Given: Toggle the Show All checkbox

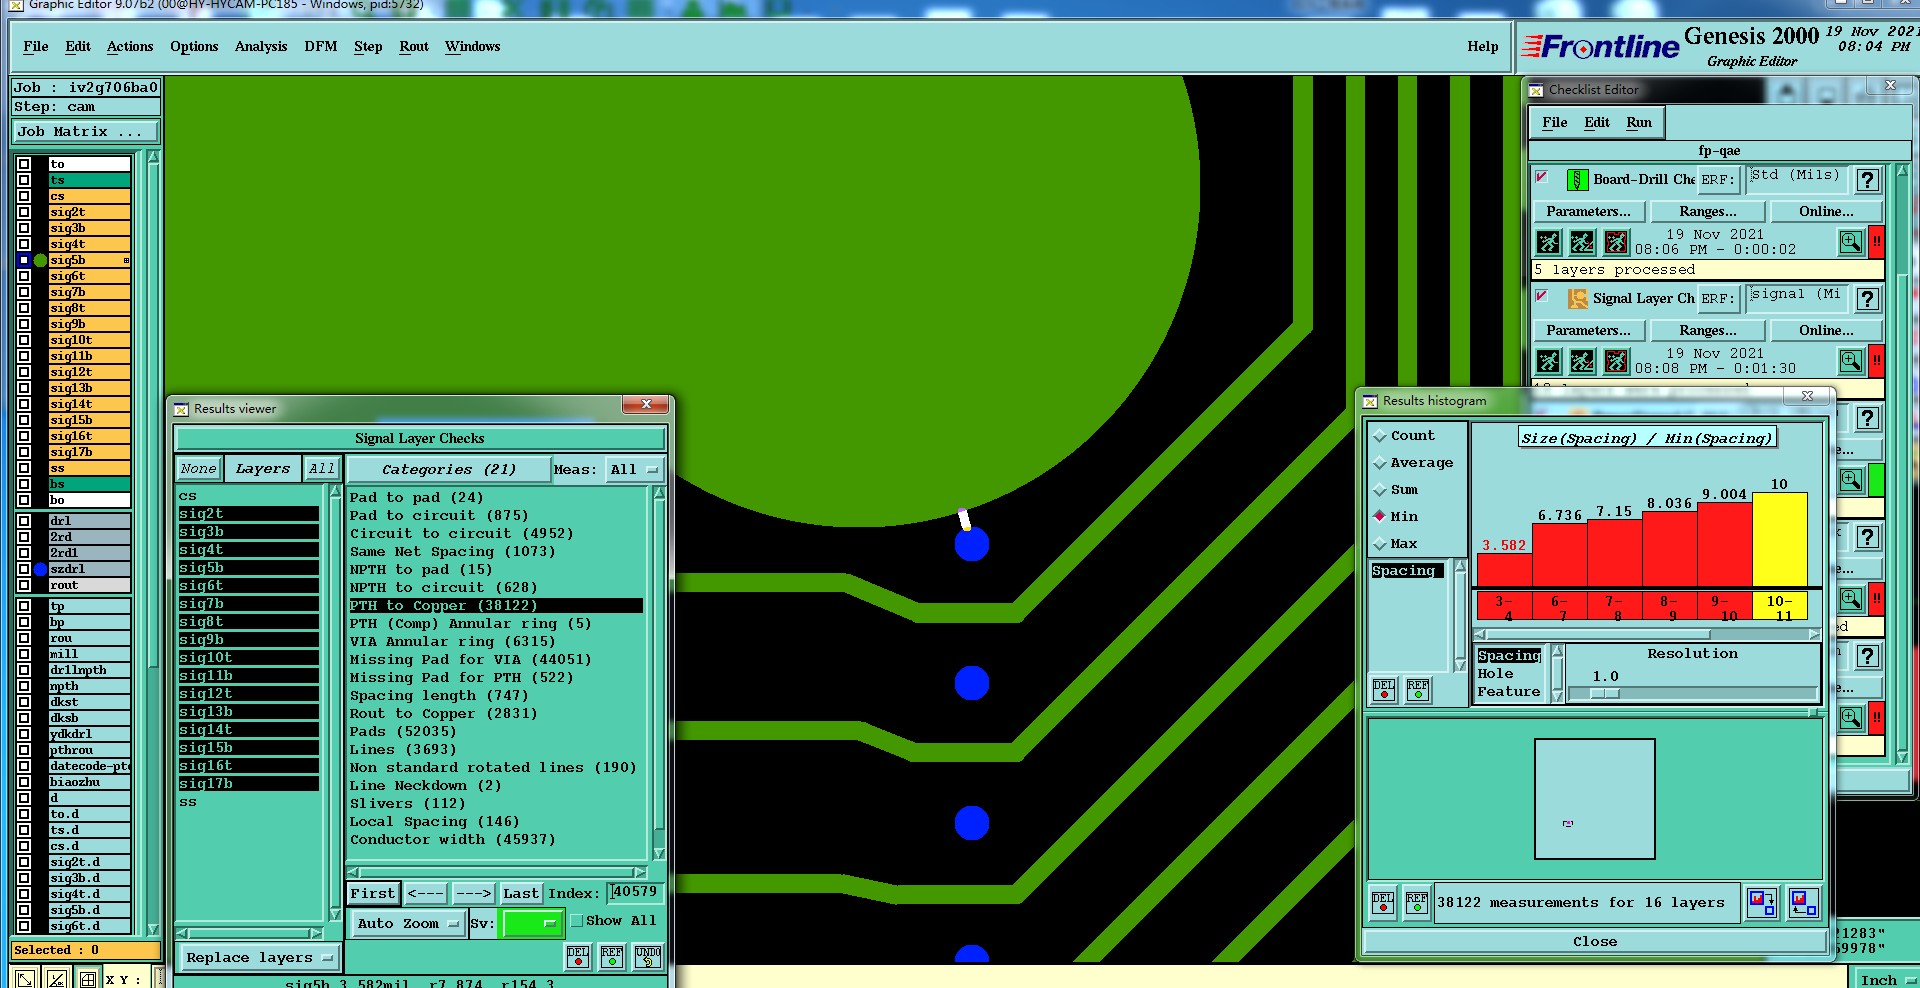Looking at the screenshot, I should pyautogui.click(x=577, y=921).
